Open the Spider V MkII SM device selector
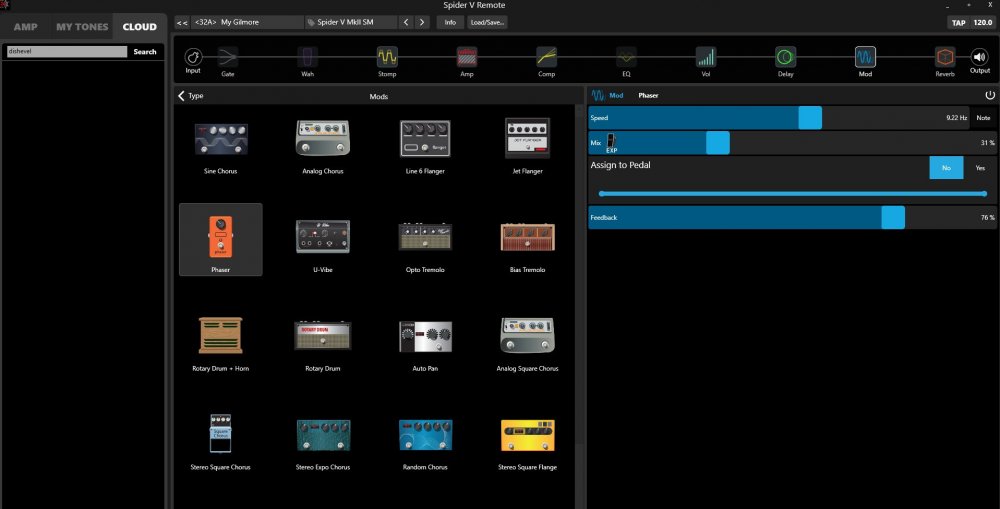 [351, 22]
